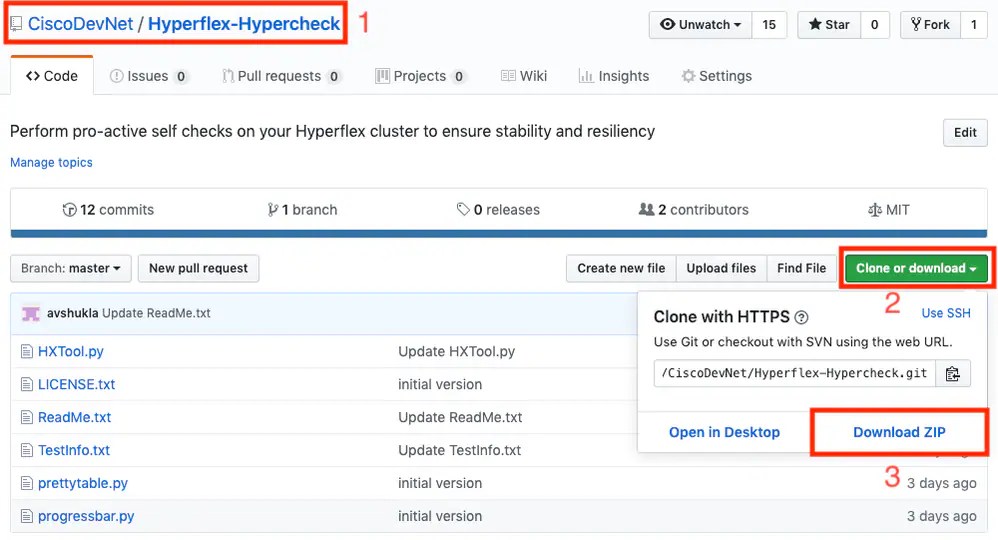Click the file icon next to progressbar.py

pos(26,516)
